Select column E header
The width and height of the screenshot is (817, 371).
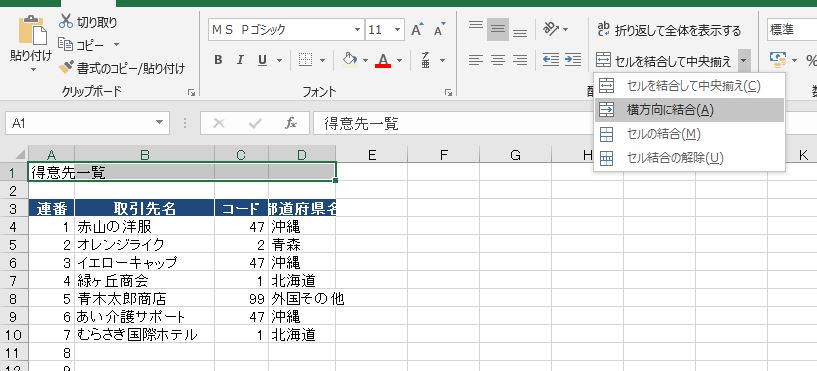point(372,154)
